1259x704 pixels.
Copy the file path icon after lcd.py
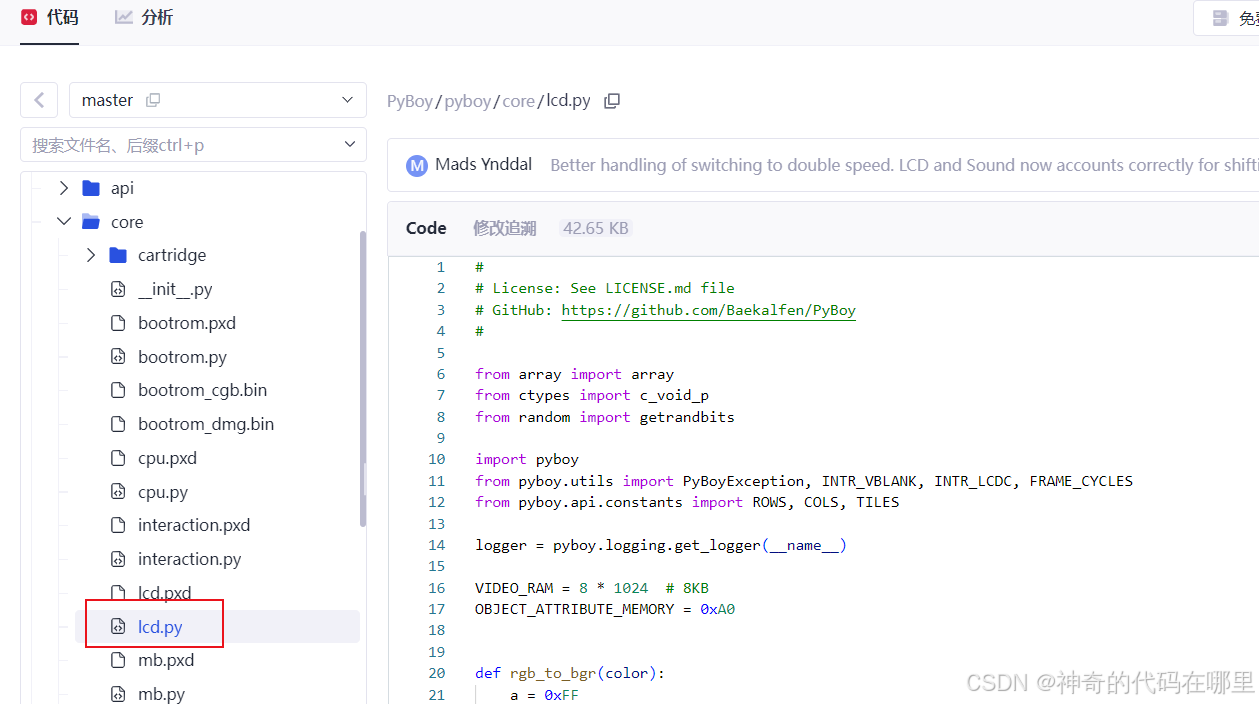click(x=612, y=101)
